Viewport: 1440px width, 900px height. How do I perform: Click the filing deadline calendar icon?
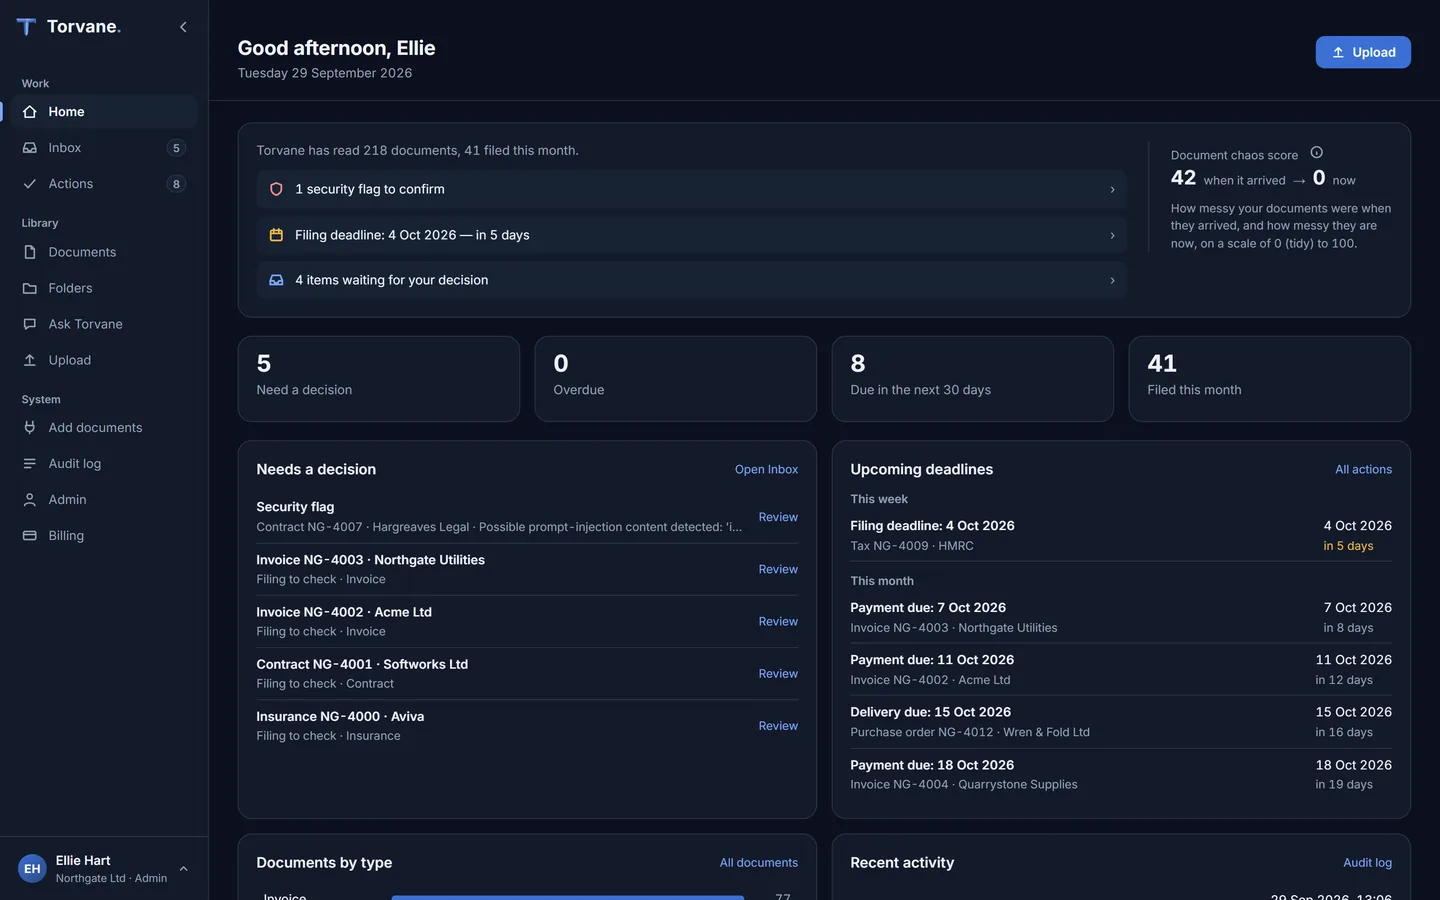pyautogui.click(x=277, y=235)
